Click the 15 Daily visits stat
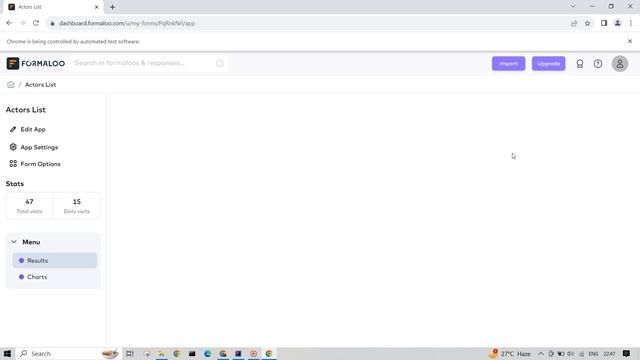 coord(77,206)
